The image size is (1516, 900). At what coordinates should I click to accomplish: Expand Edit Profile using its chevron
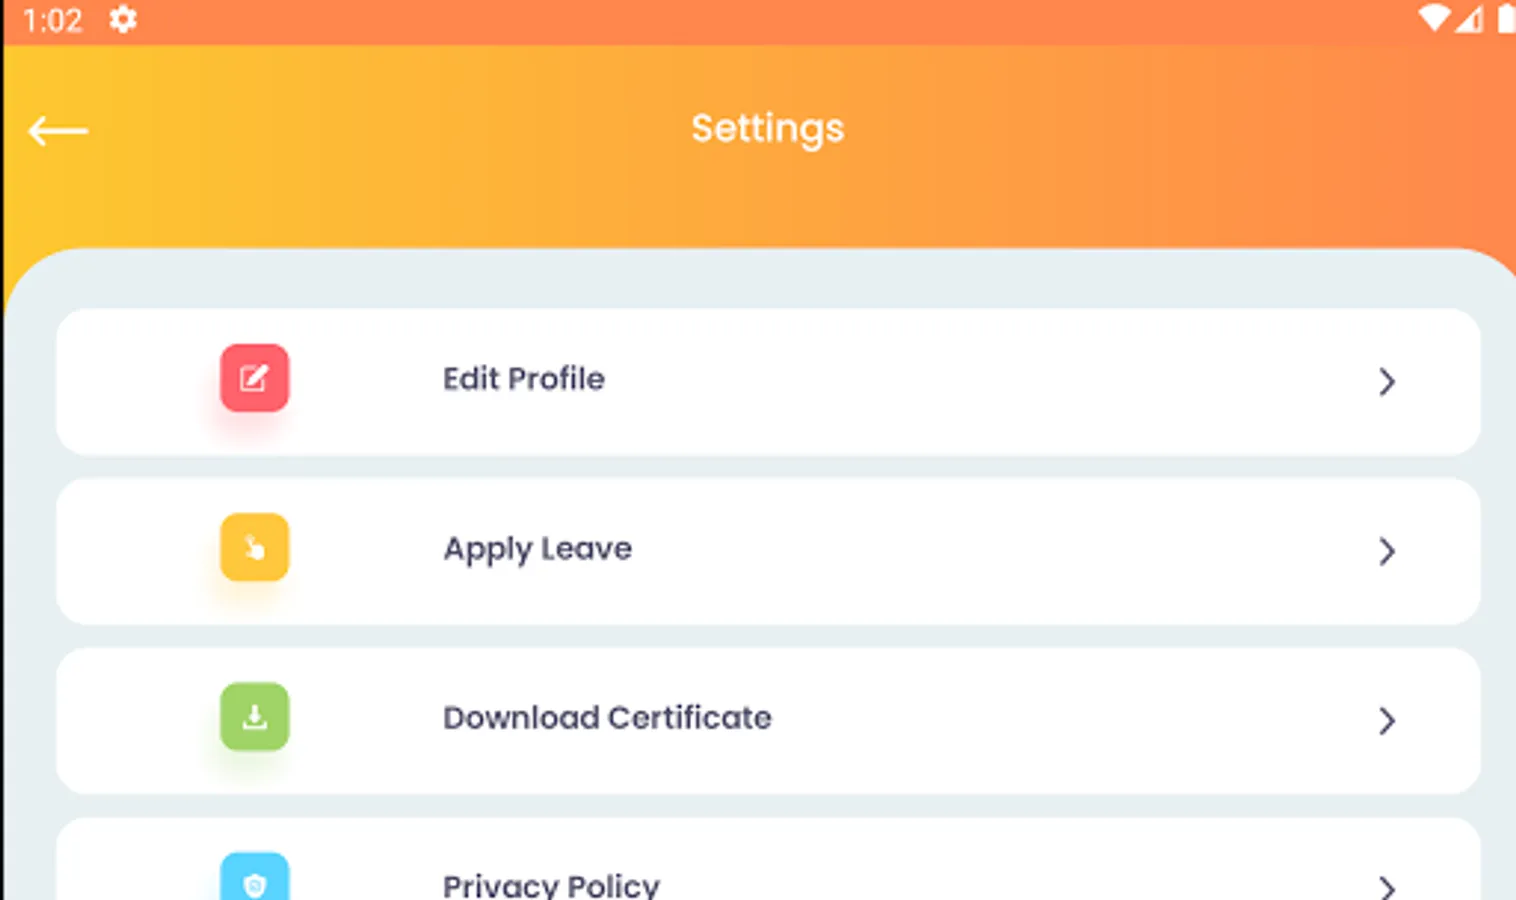coord(1386,381)
